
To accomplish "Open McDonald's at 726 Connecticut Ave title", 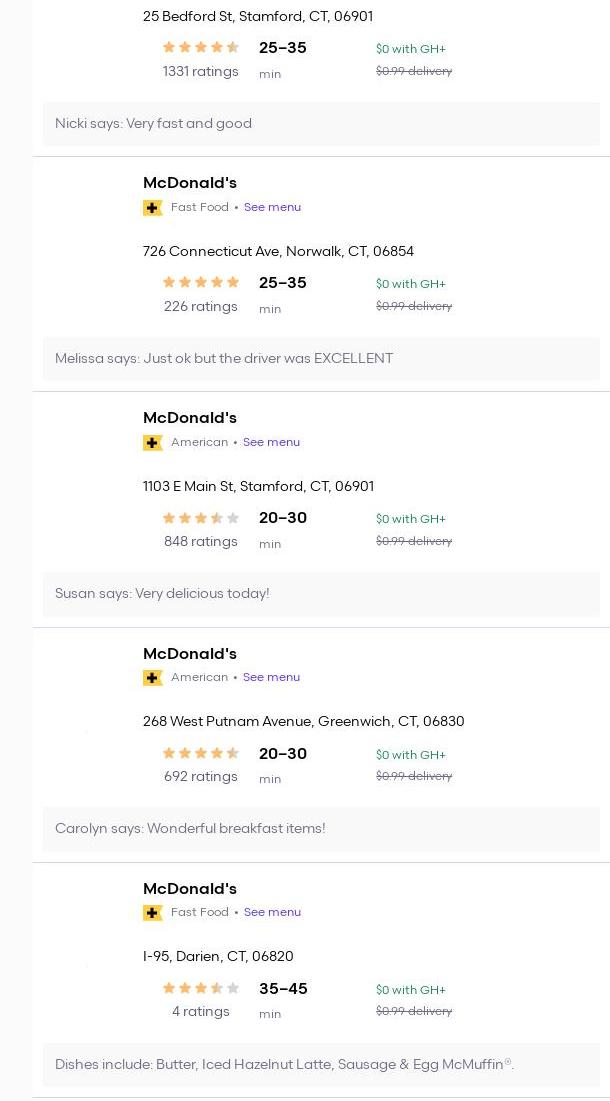I will tap(190, 183).
